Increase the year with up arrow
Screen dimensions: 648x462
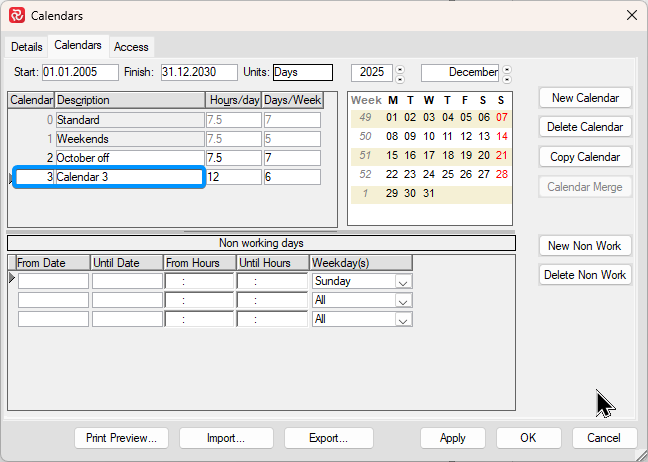(401, 68)
